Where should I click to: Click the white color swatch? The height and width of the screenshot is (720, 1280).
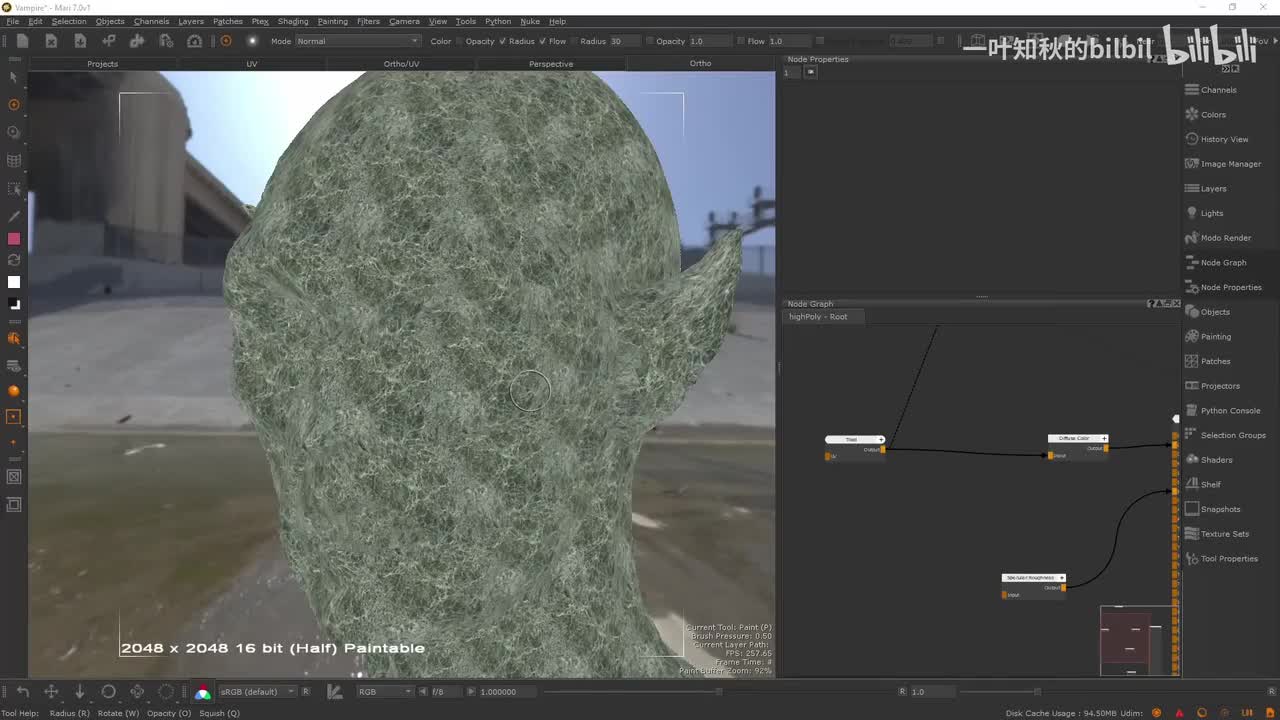coord(14,282)
